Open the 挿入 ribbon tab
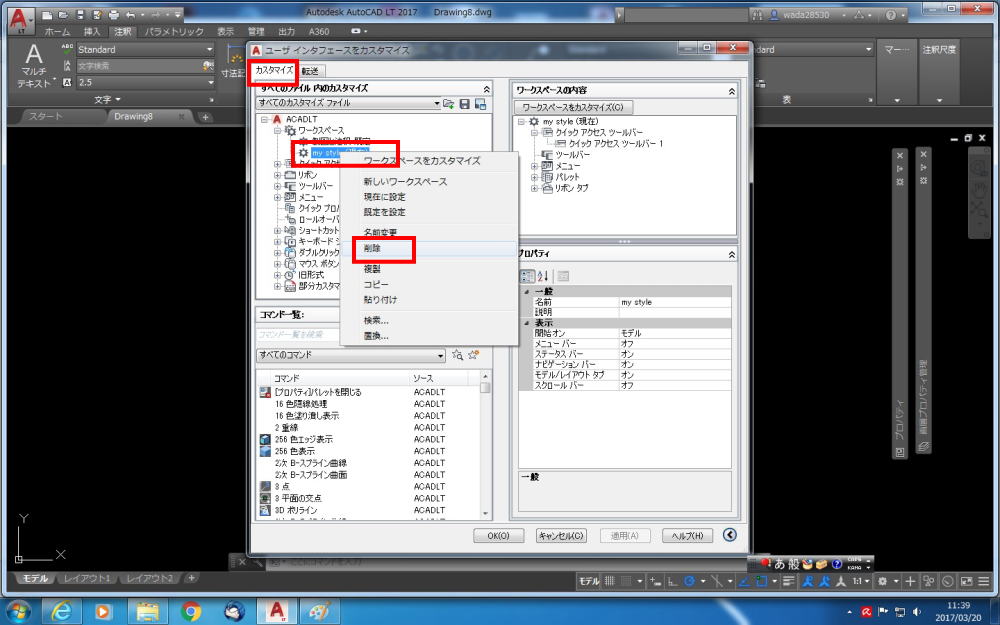 92,31
